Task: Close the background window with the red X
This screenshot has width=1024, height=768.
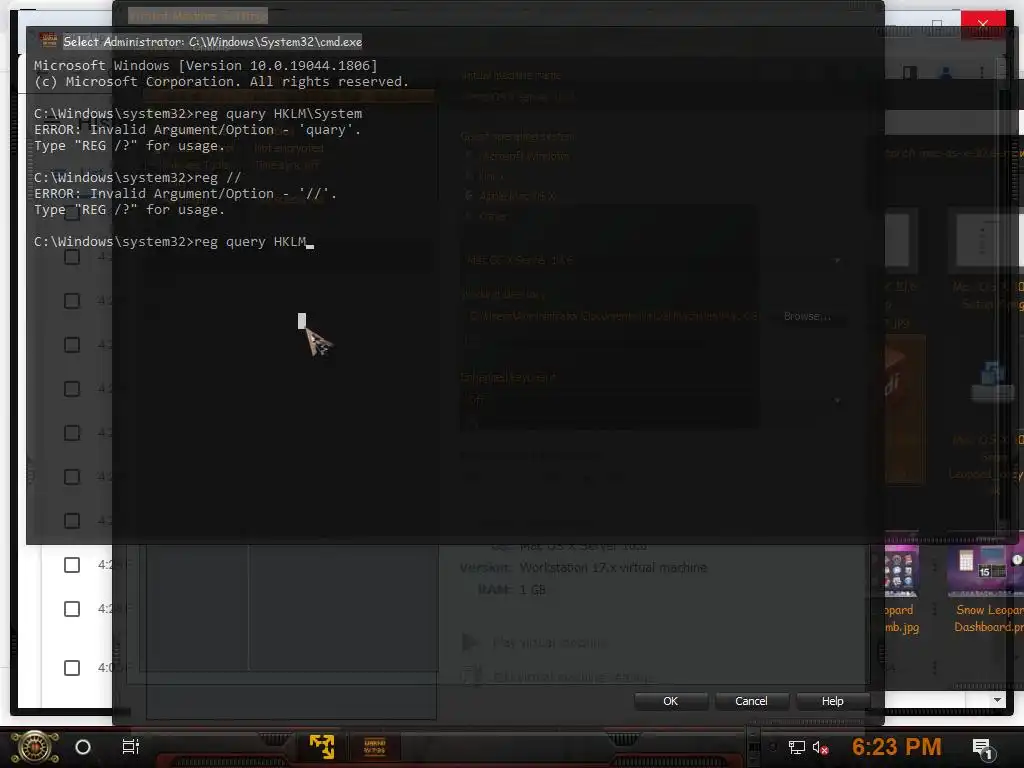Action: pos(982,24)
